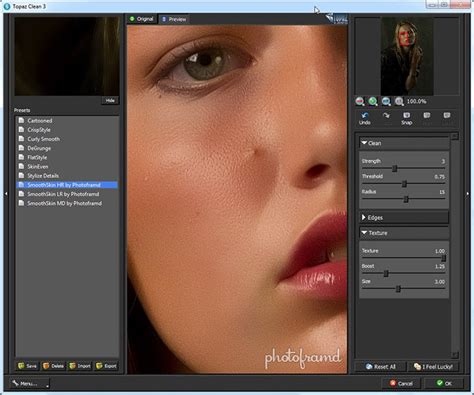This screenshot has height=395, width=474.
Task: Click the Undo arrow icon
Action: point(365,116)
